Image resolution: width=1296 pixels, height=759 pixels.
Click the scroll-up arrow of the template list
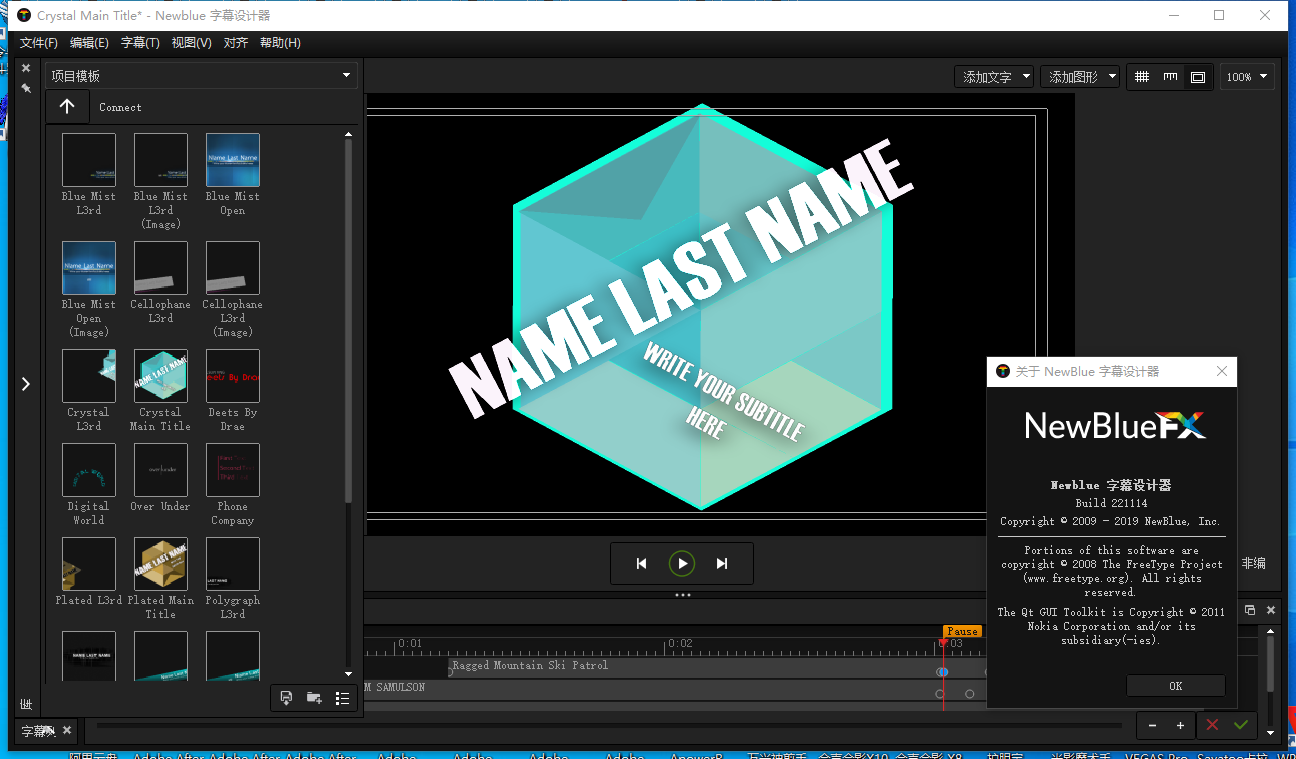click(349, 134)
